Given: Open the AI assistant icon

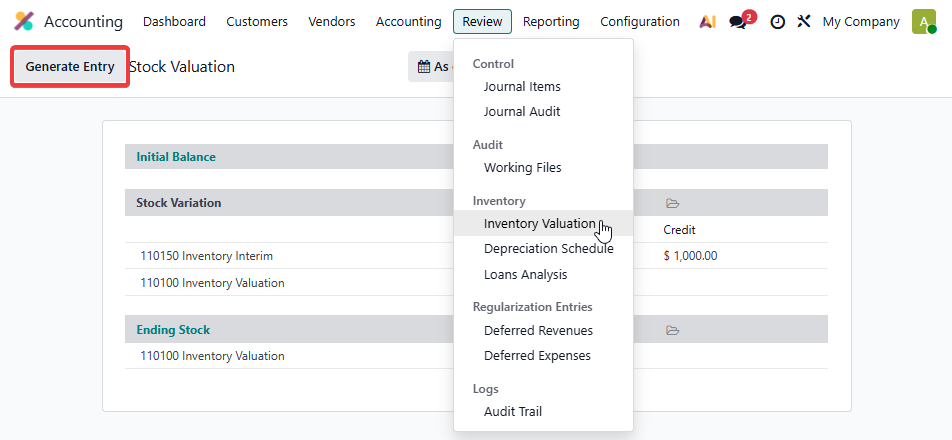Looking at the screenshot, I should [x=707, y=21].
